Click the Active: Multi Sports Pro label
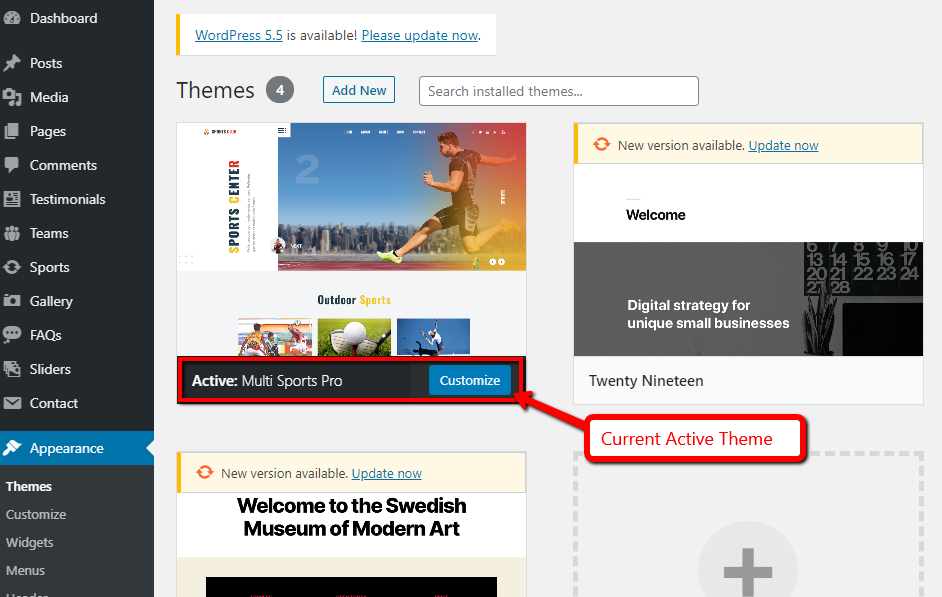The width and height of the screenshot is (942, 597). 267,381
